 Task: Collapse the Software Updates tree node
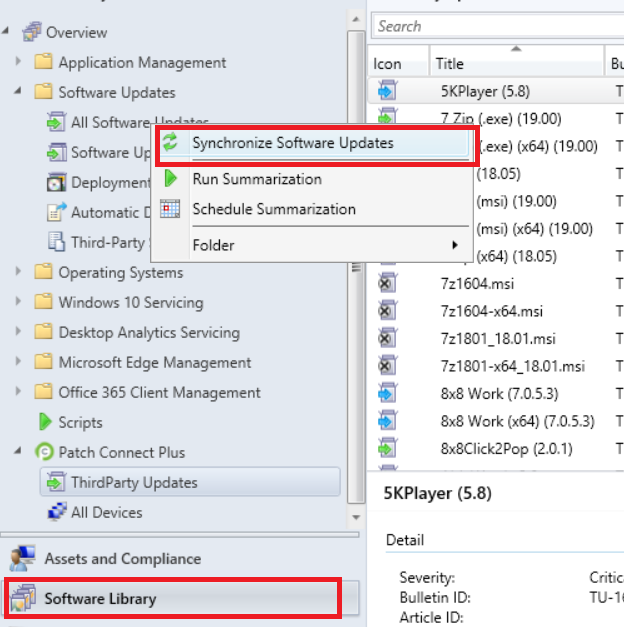point(18,91)
